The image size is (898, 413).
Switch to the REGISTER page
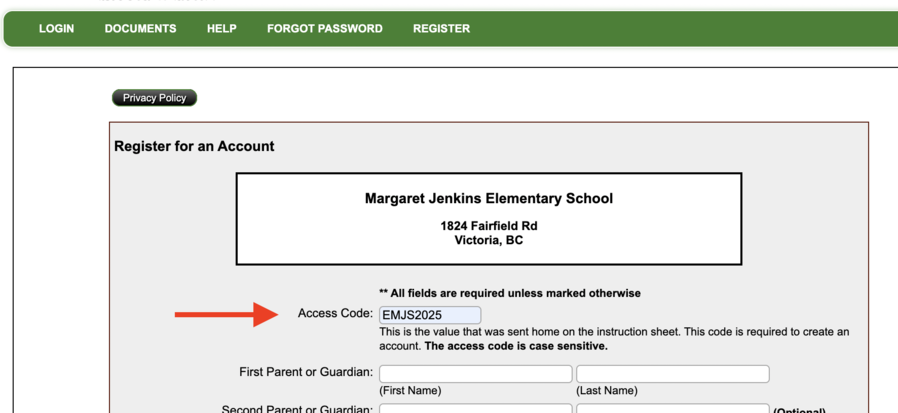click(x=442, y=29)
